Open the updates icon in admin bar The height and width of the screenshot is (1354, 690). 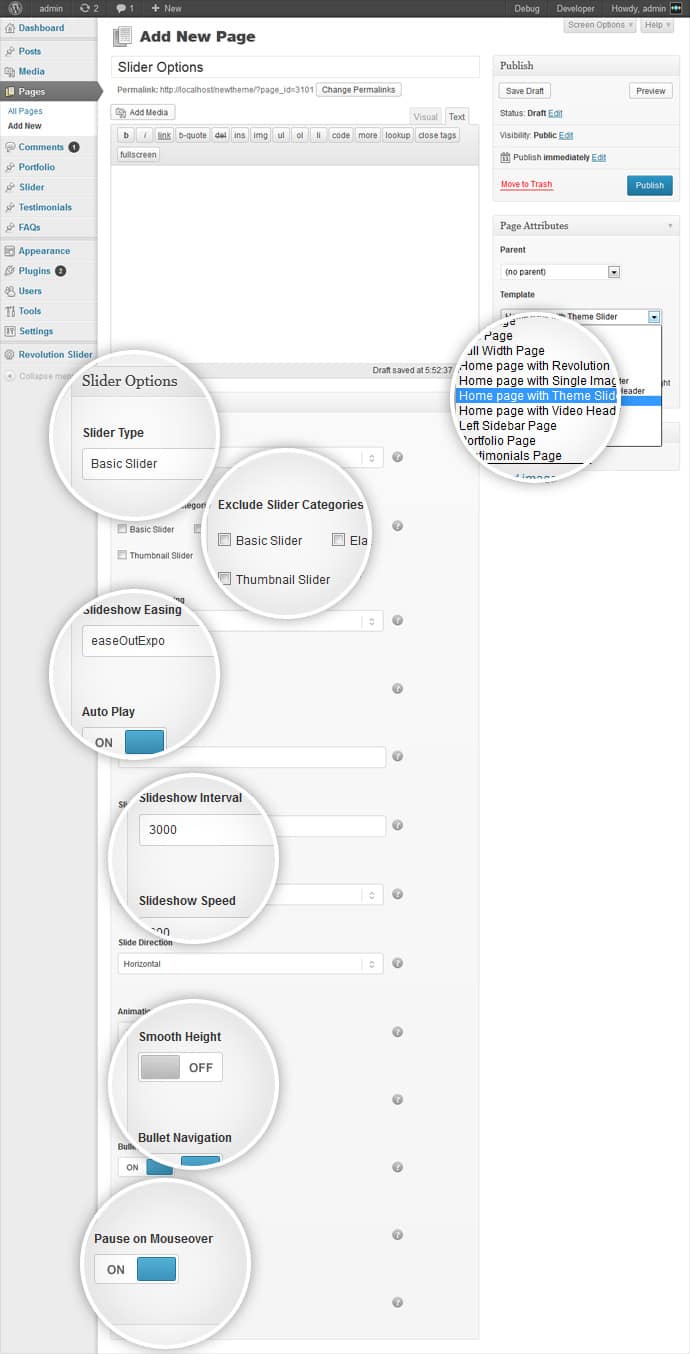(89, 8)
